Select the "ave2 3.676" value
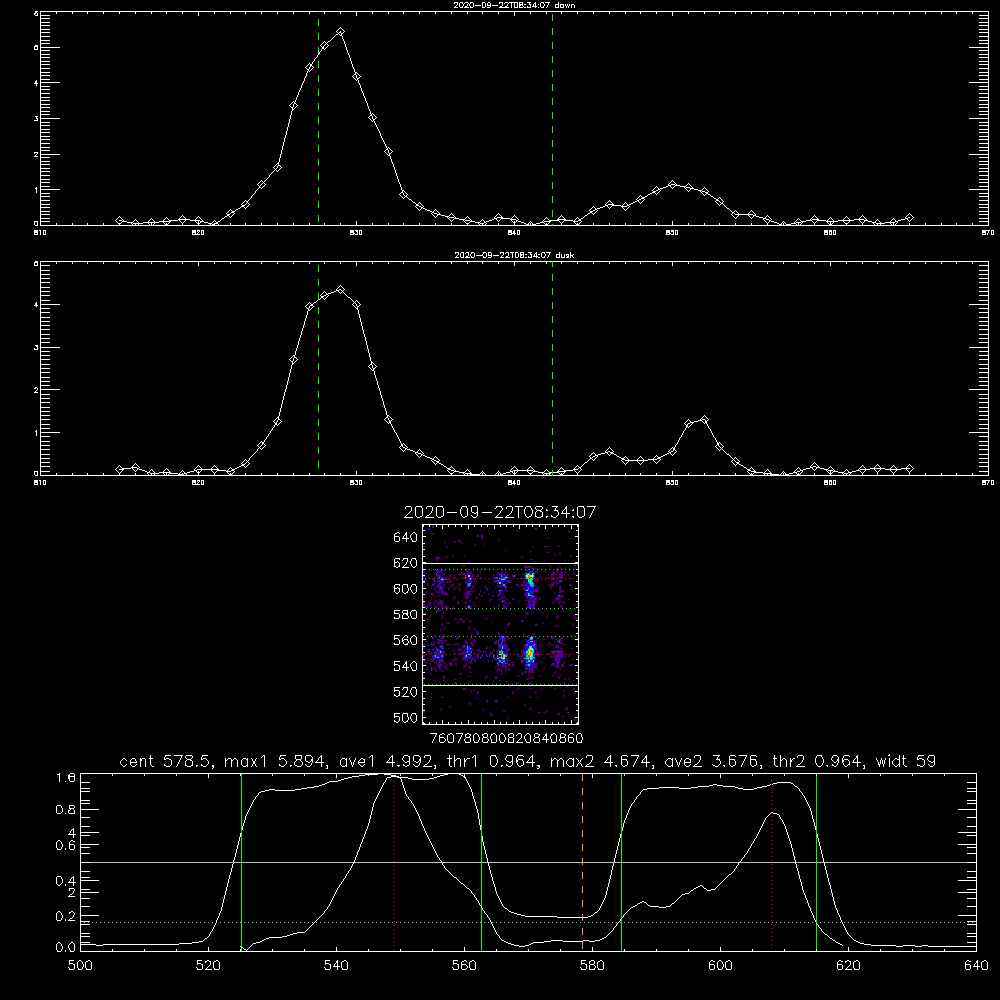 (x=713, y=761)
